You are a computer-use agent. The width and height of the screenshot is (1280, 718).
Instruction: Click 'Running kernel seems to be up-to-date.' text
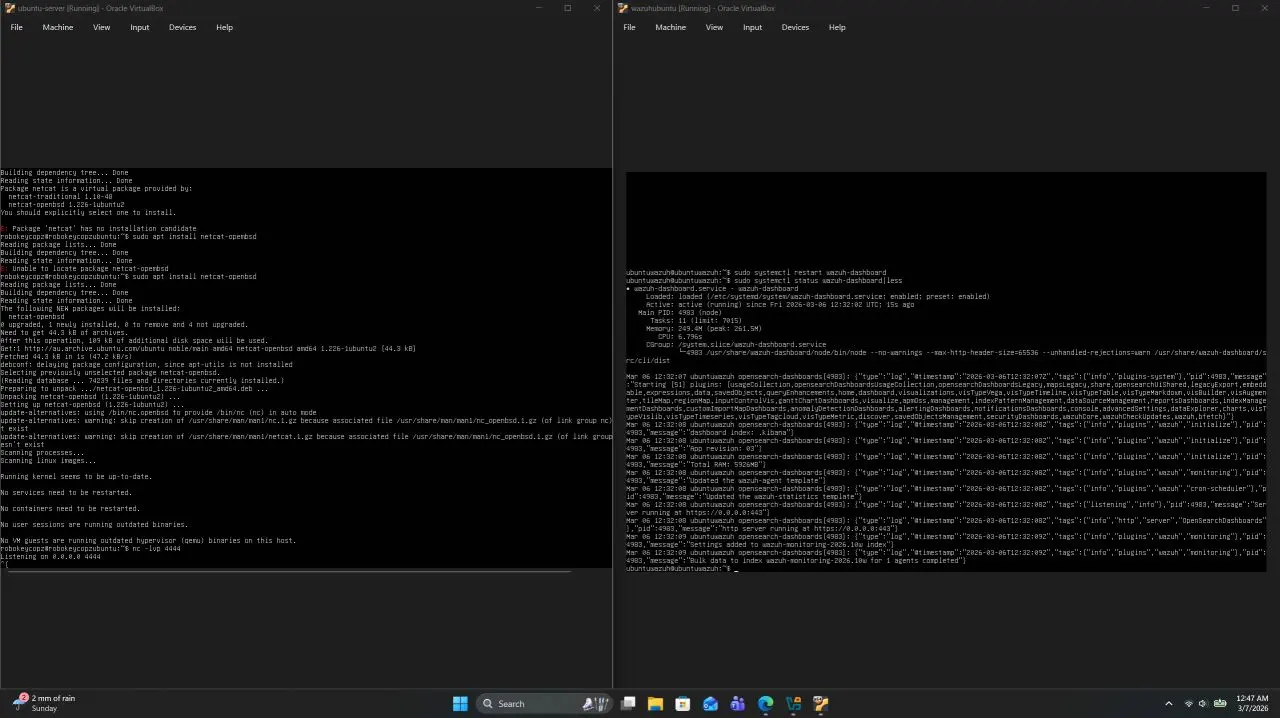[76, 477]
